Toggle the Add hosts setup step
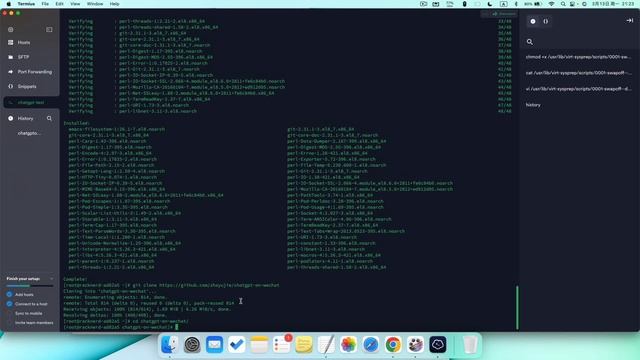Viewport: 640px width, 360px height. point(24,294)
